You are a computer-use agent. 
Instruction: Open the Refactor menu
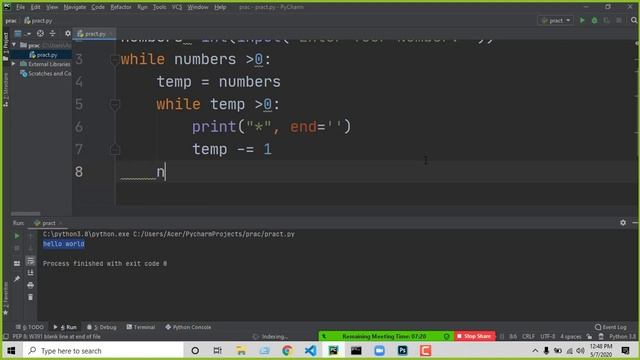[121, 7]
